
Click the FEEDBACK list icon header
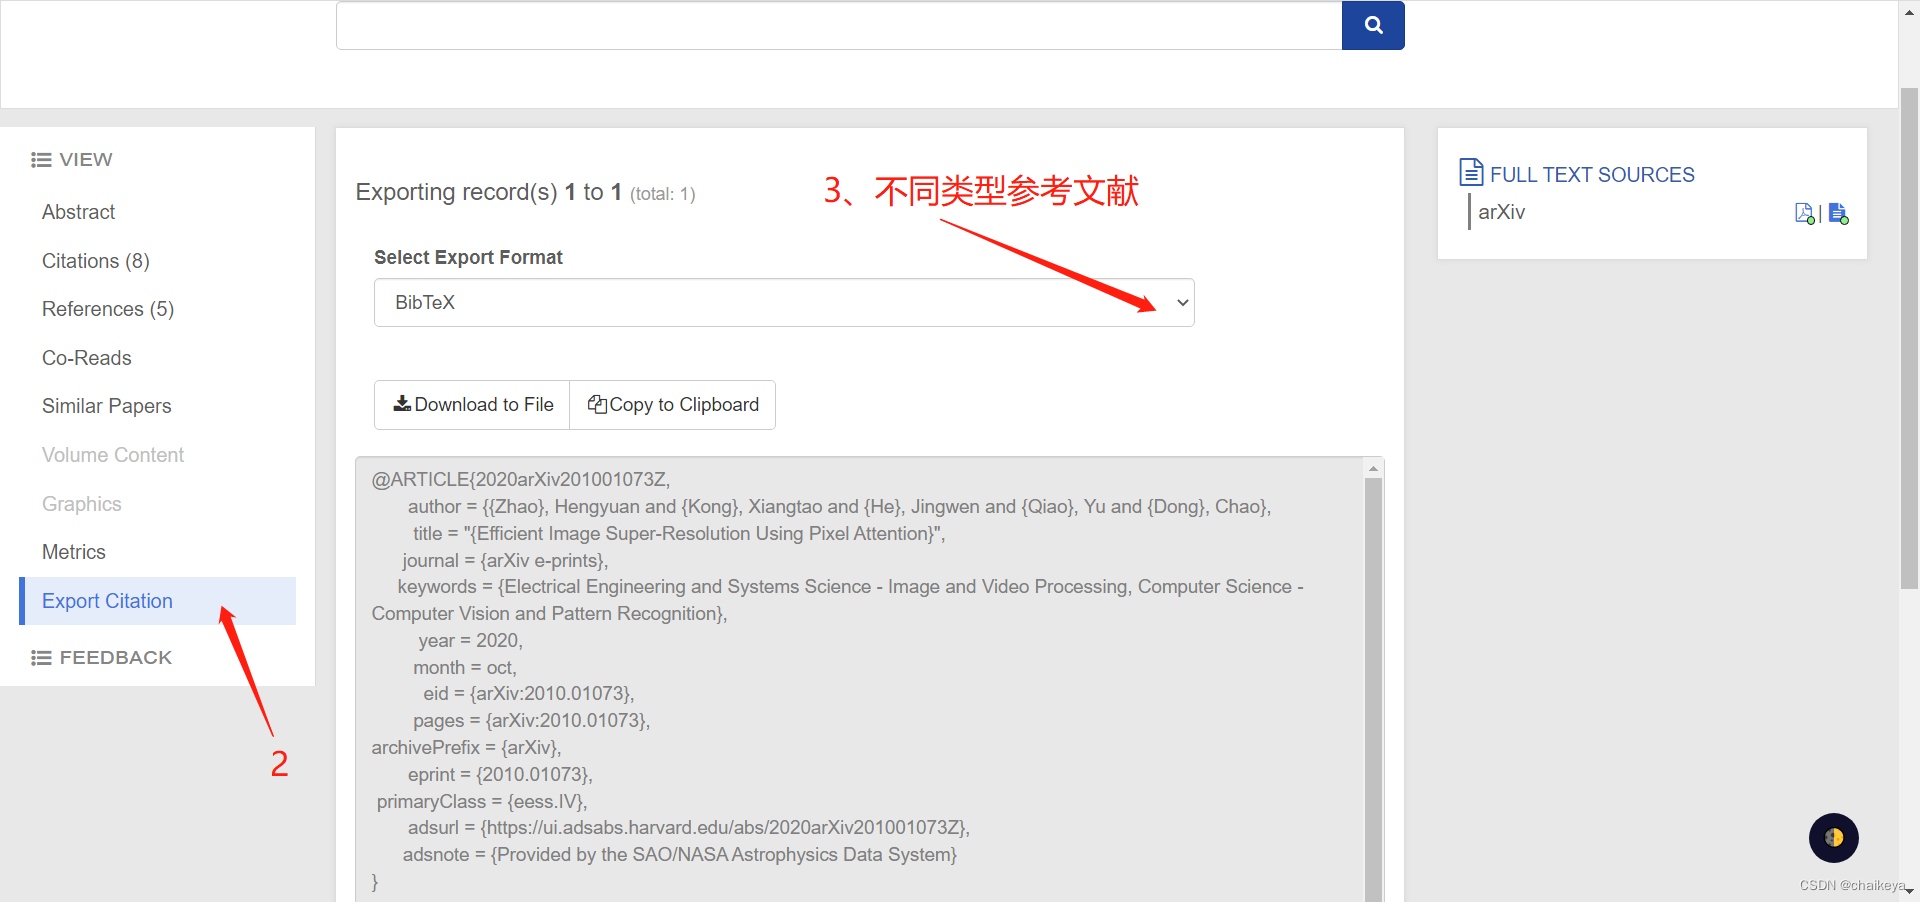point(101,658)
